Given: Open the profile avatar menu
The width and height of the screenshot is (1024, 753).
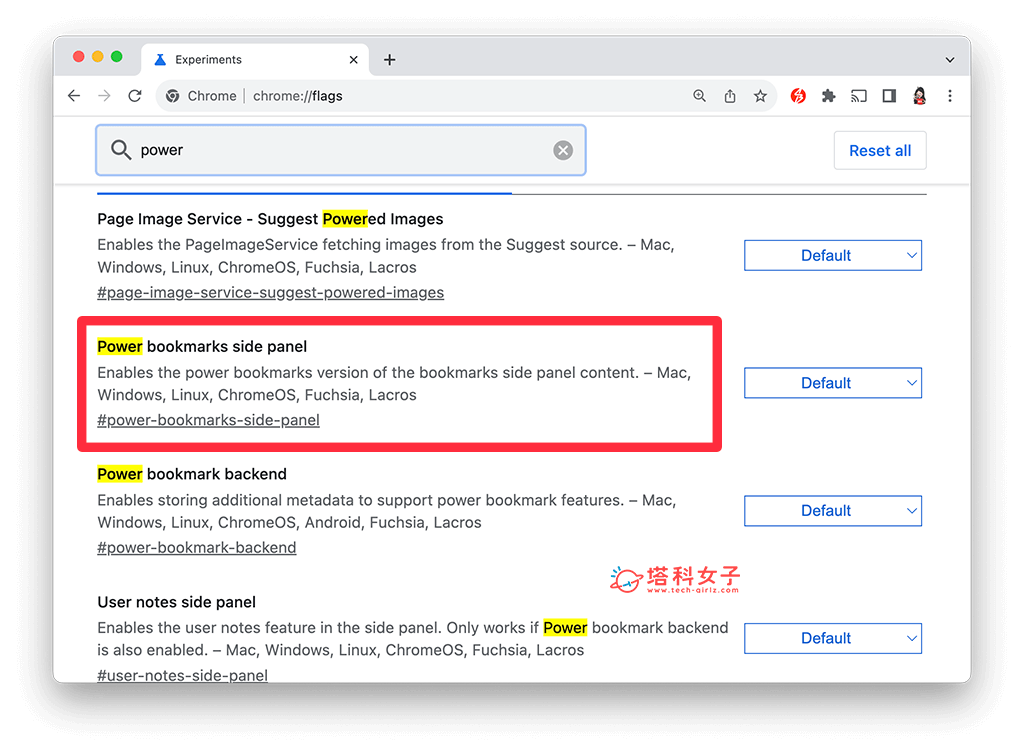Looking at the screenshot, I should (x=920, y=96).
